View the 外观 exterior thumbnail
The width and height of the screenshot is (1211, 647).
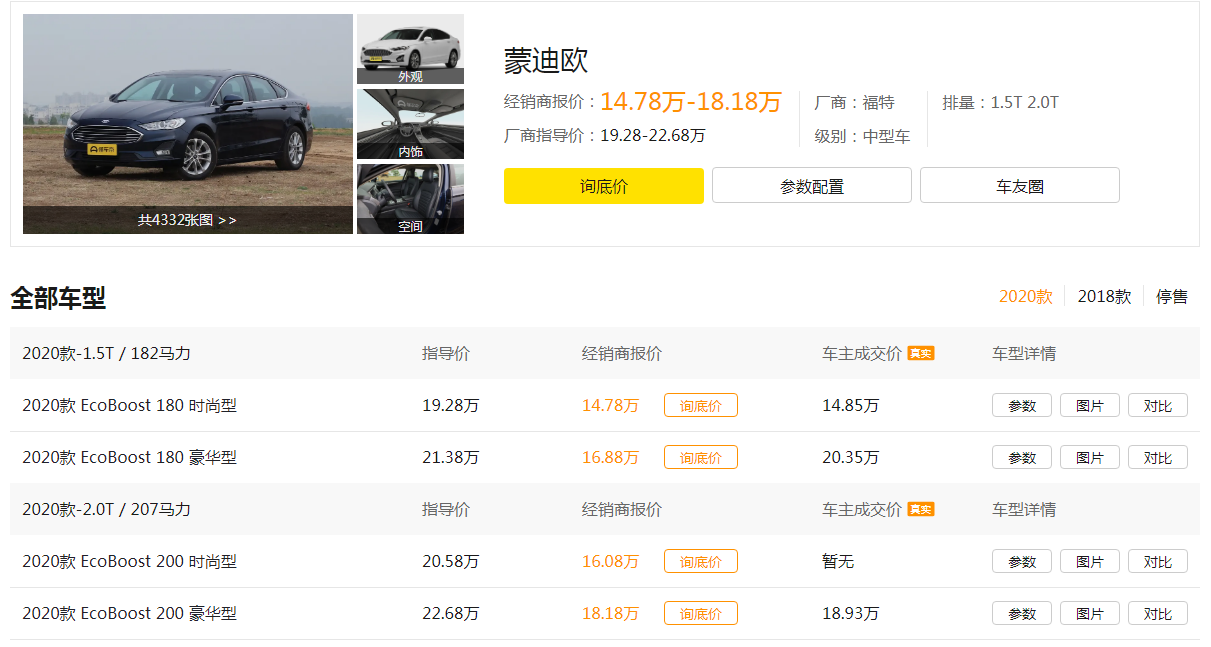click(x=410, y=49)
